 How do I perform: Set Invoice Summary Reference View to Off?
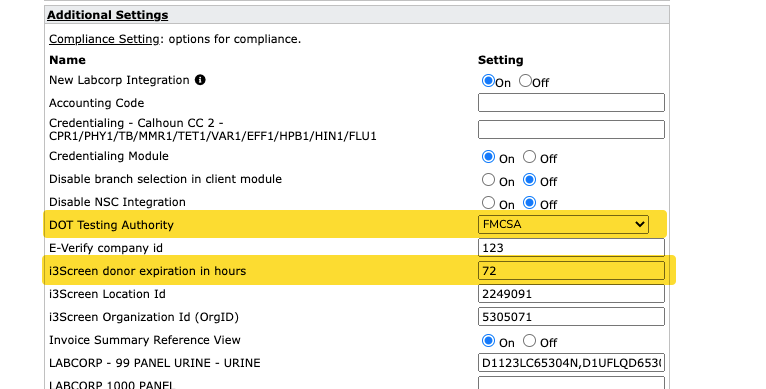tap(529, 341)
